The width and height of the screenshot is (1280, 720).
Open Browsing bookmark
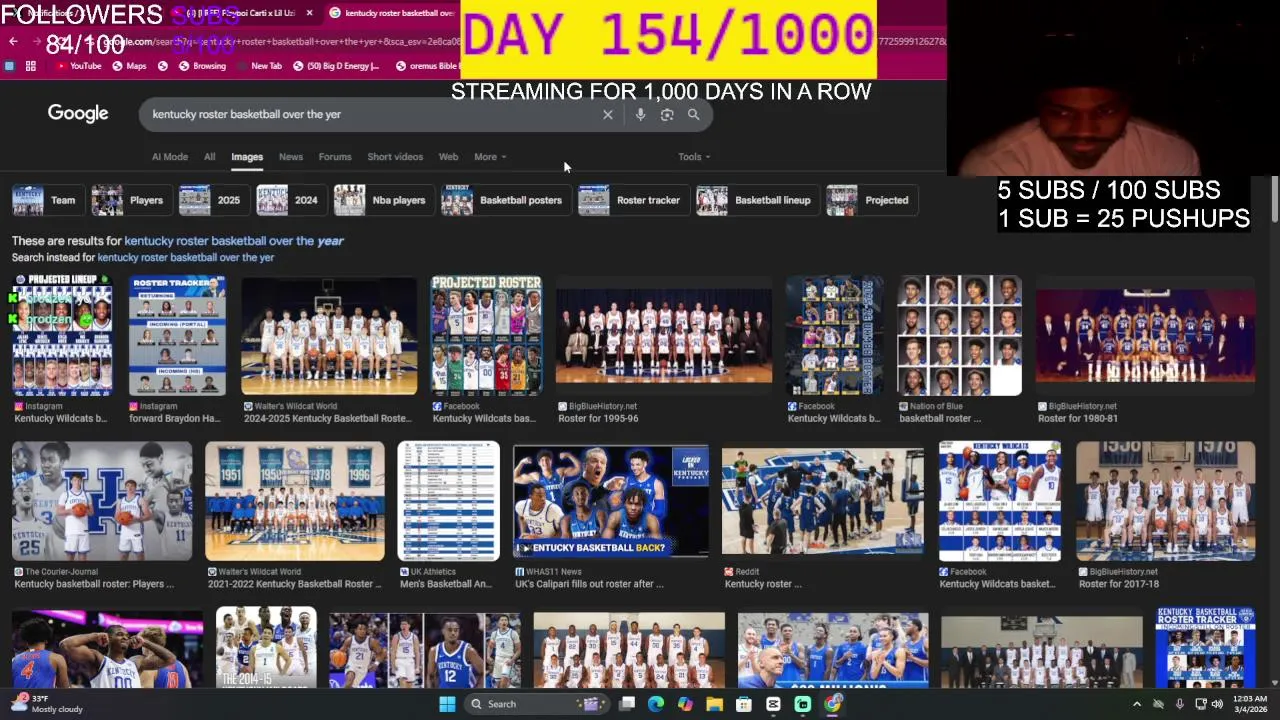(x=202, y=66)
